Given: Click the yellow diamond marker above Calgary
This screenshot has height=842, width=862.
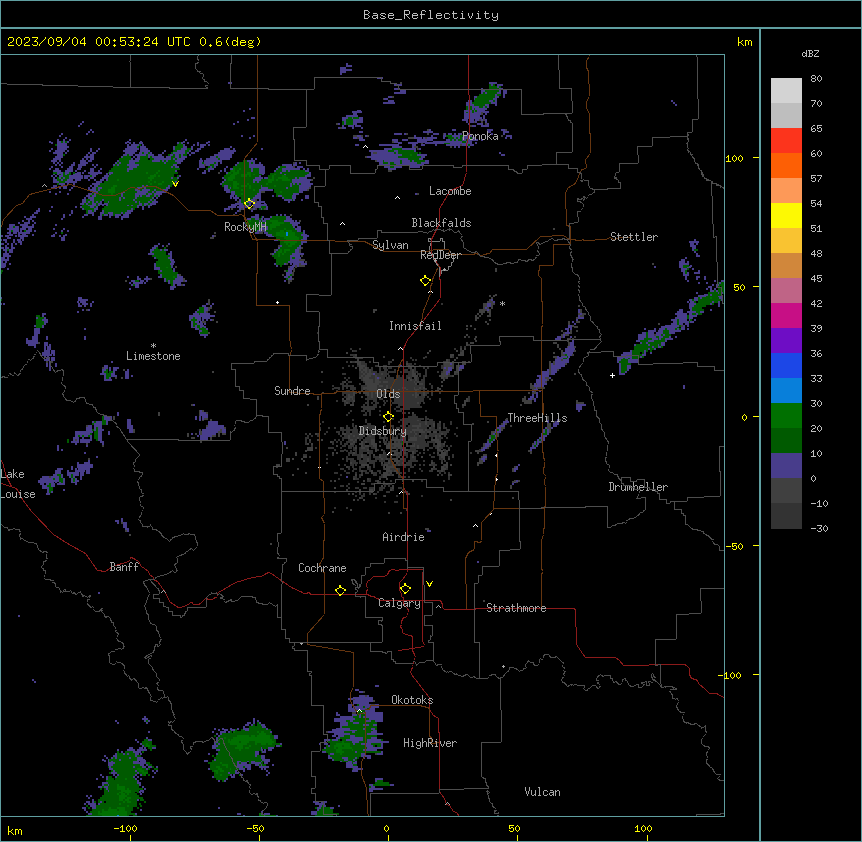Looking at the screenshot, I should pos(405,589).
